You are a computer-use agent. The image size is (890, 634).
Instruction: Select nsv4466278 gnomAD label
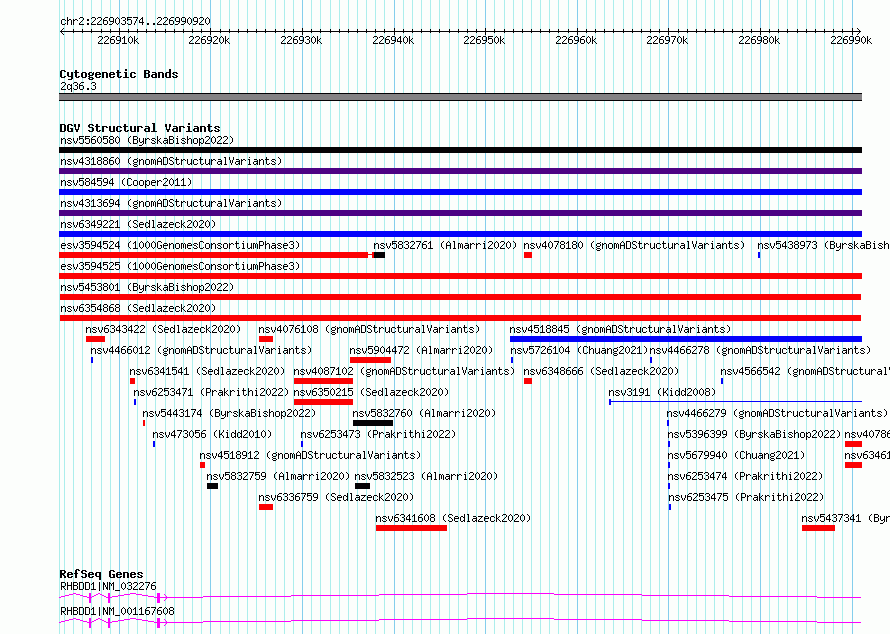point(760,350)
